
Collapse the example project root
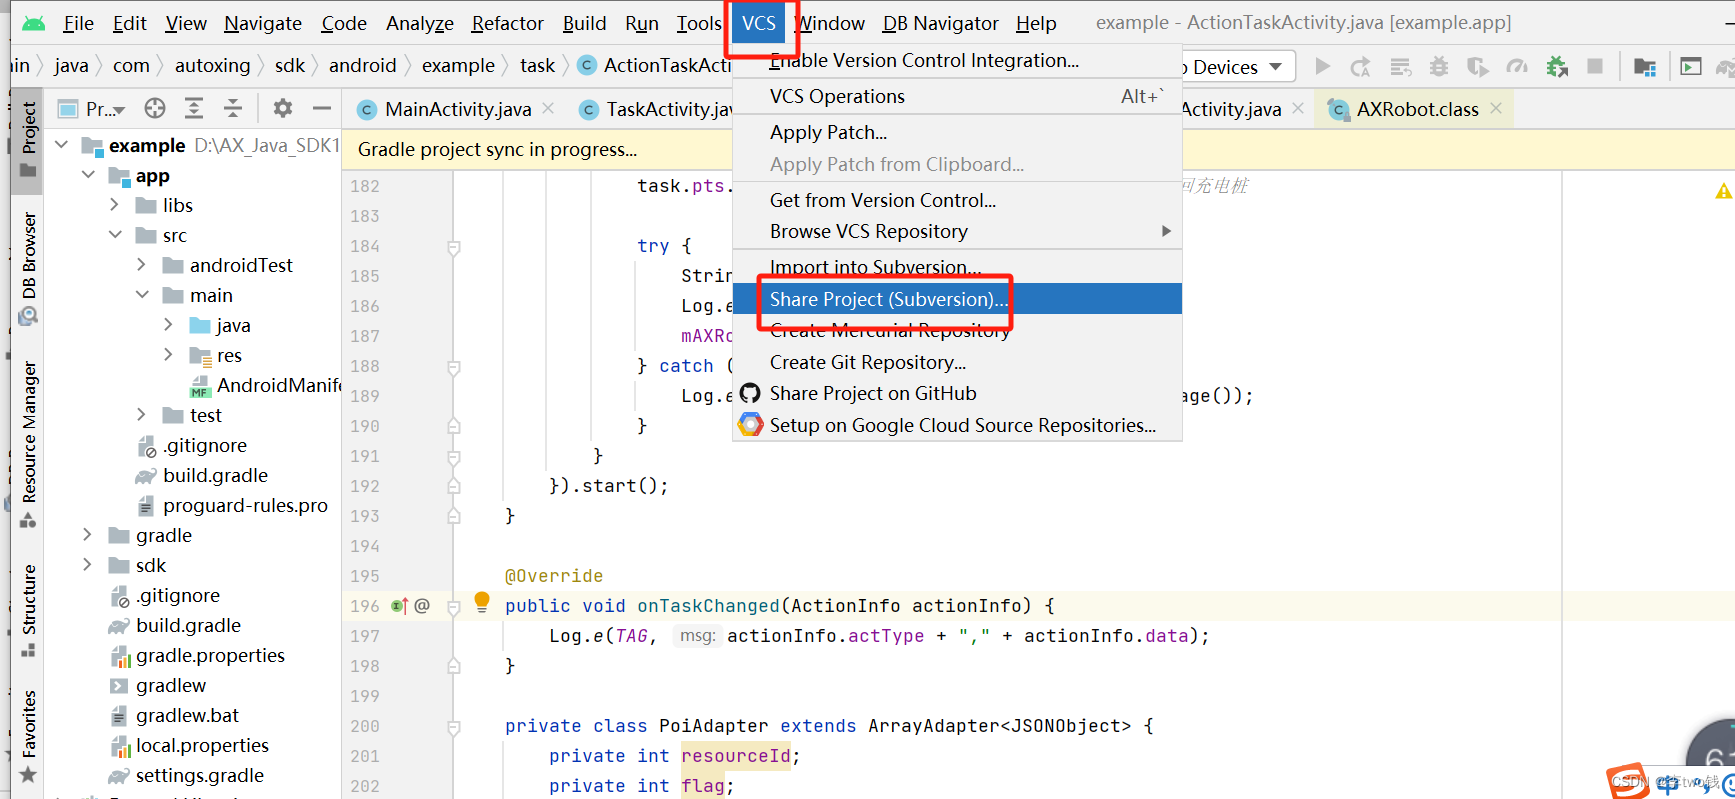point(62,145)
